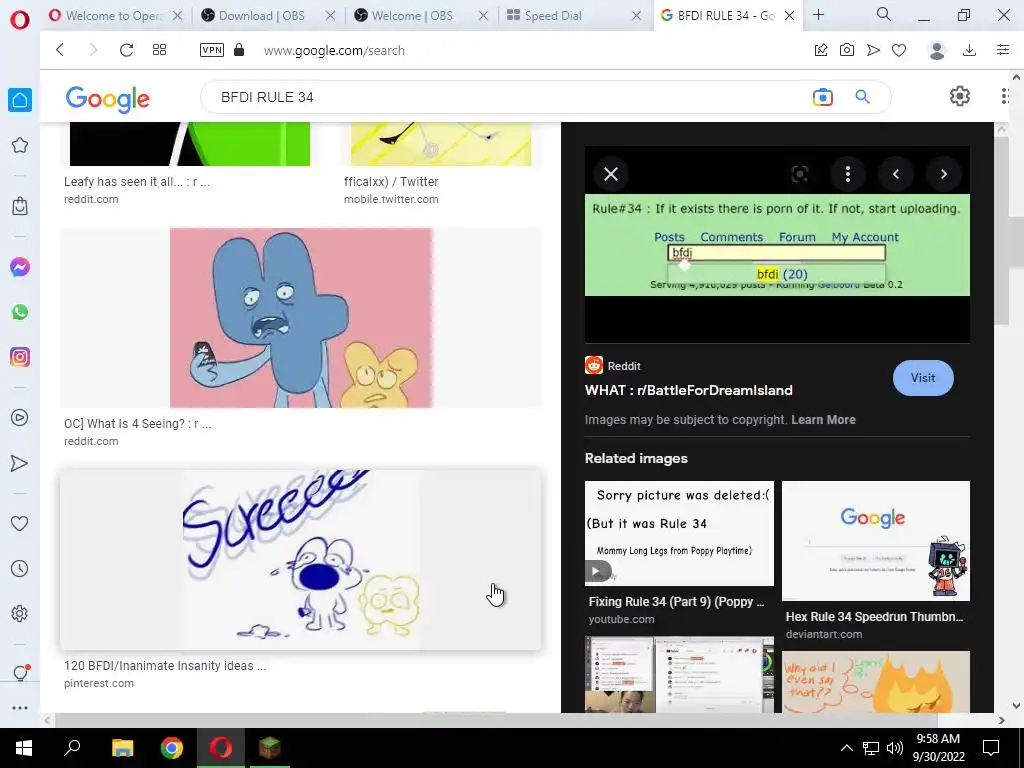
Task: Close the Speed Dial tab
Action: click(x=636, y=16)
